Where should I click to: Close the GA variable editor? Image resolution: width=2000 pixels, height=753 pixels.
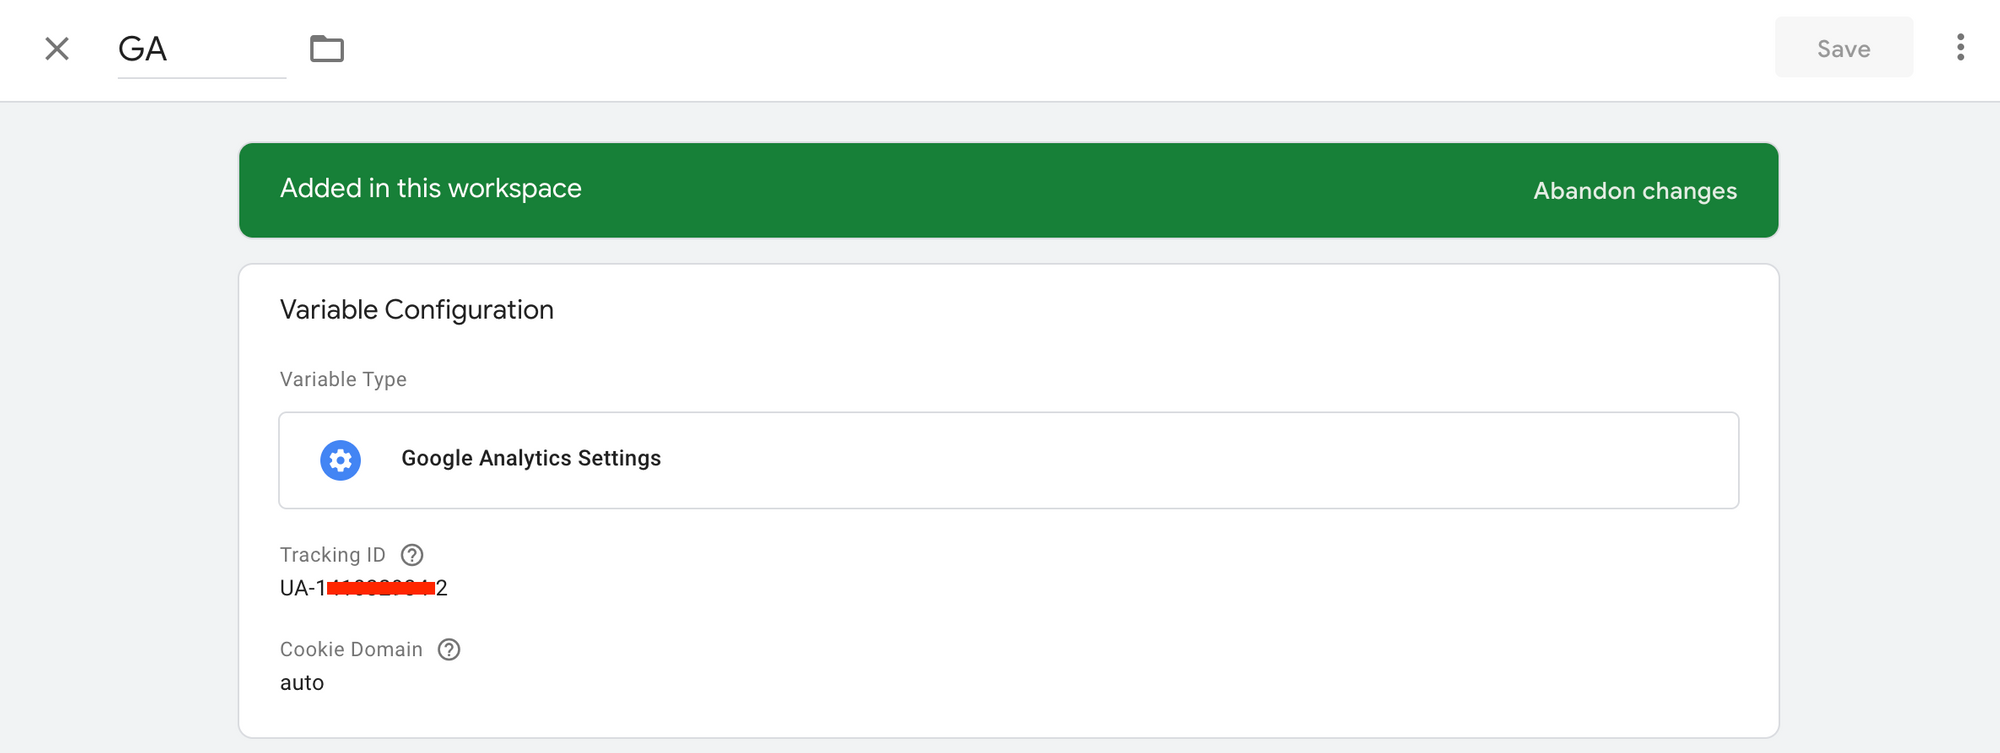coord(57,49)
